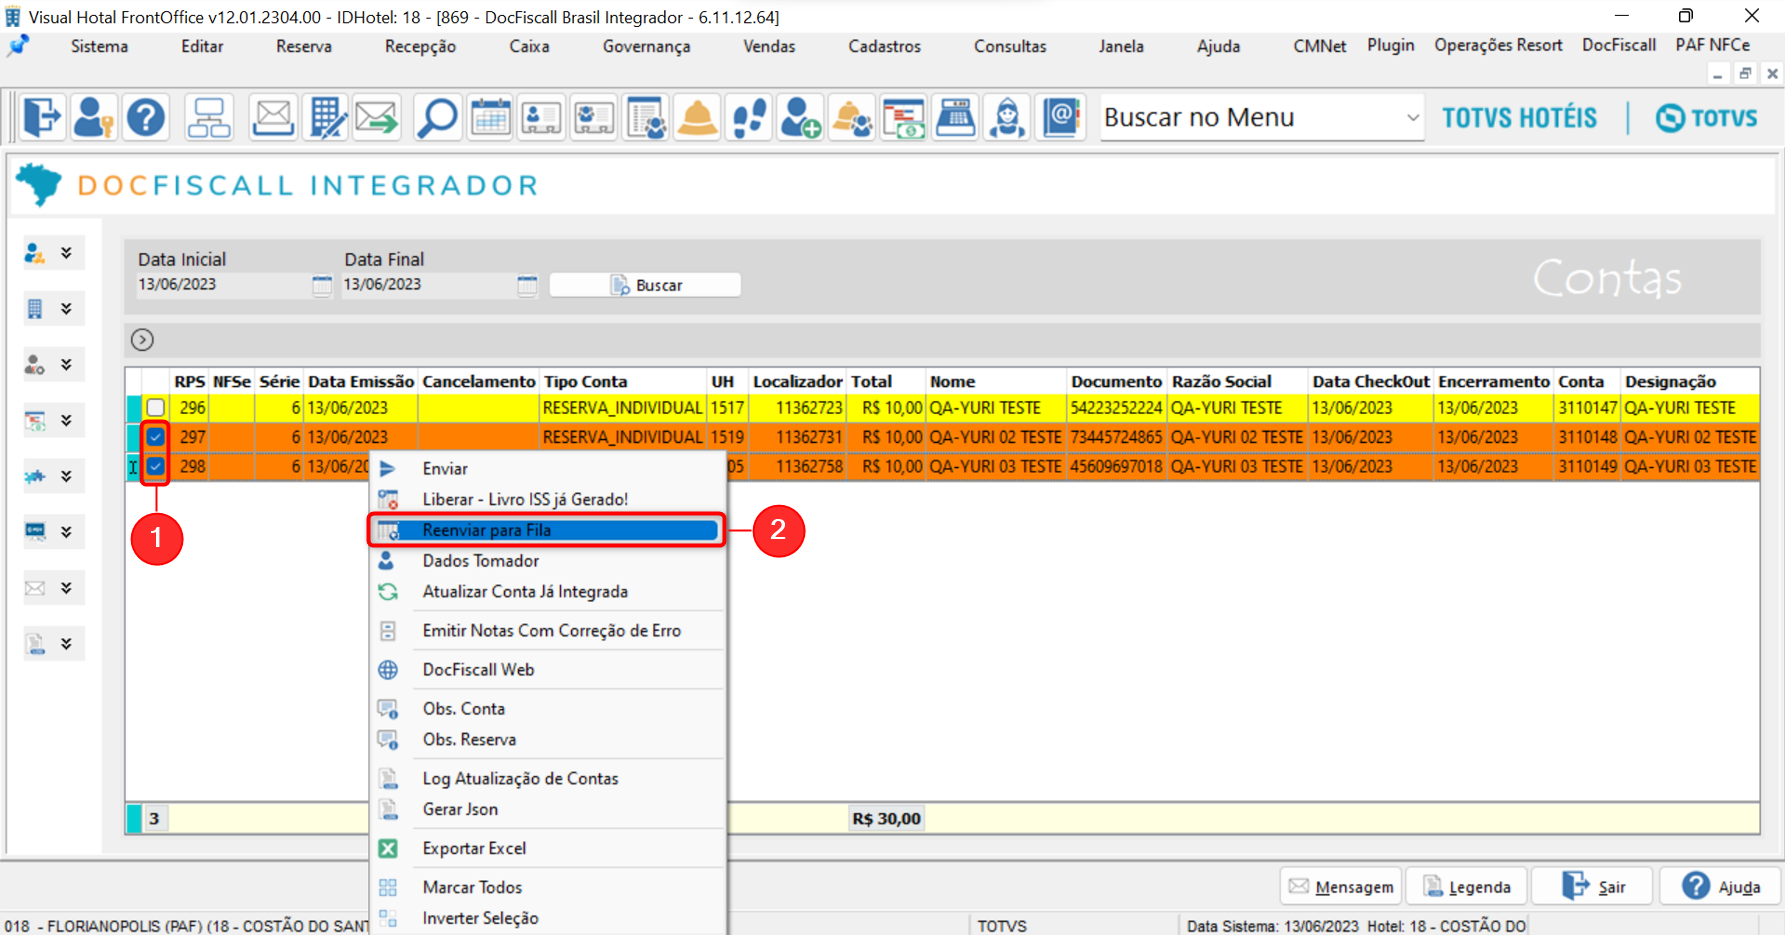The width and height of the screenshot is (1785, 935).
Task: Open the address book with @ icon
Action: point(1061,117)
